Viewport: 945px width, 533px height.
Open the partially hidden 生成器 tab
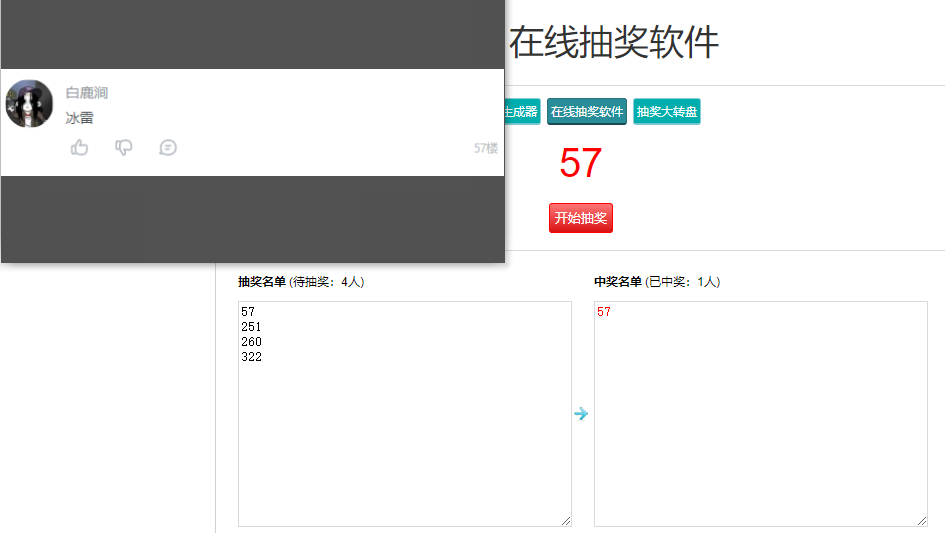[x=523, y=112]
